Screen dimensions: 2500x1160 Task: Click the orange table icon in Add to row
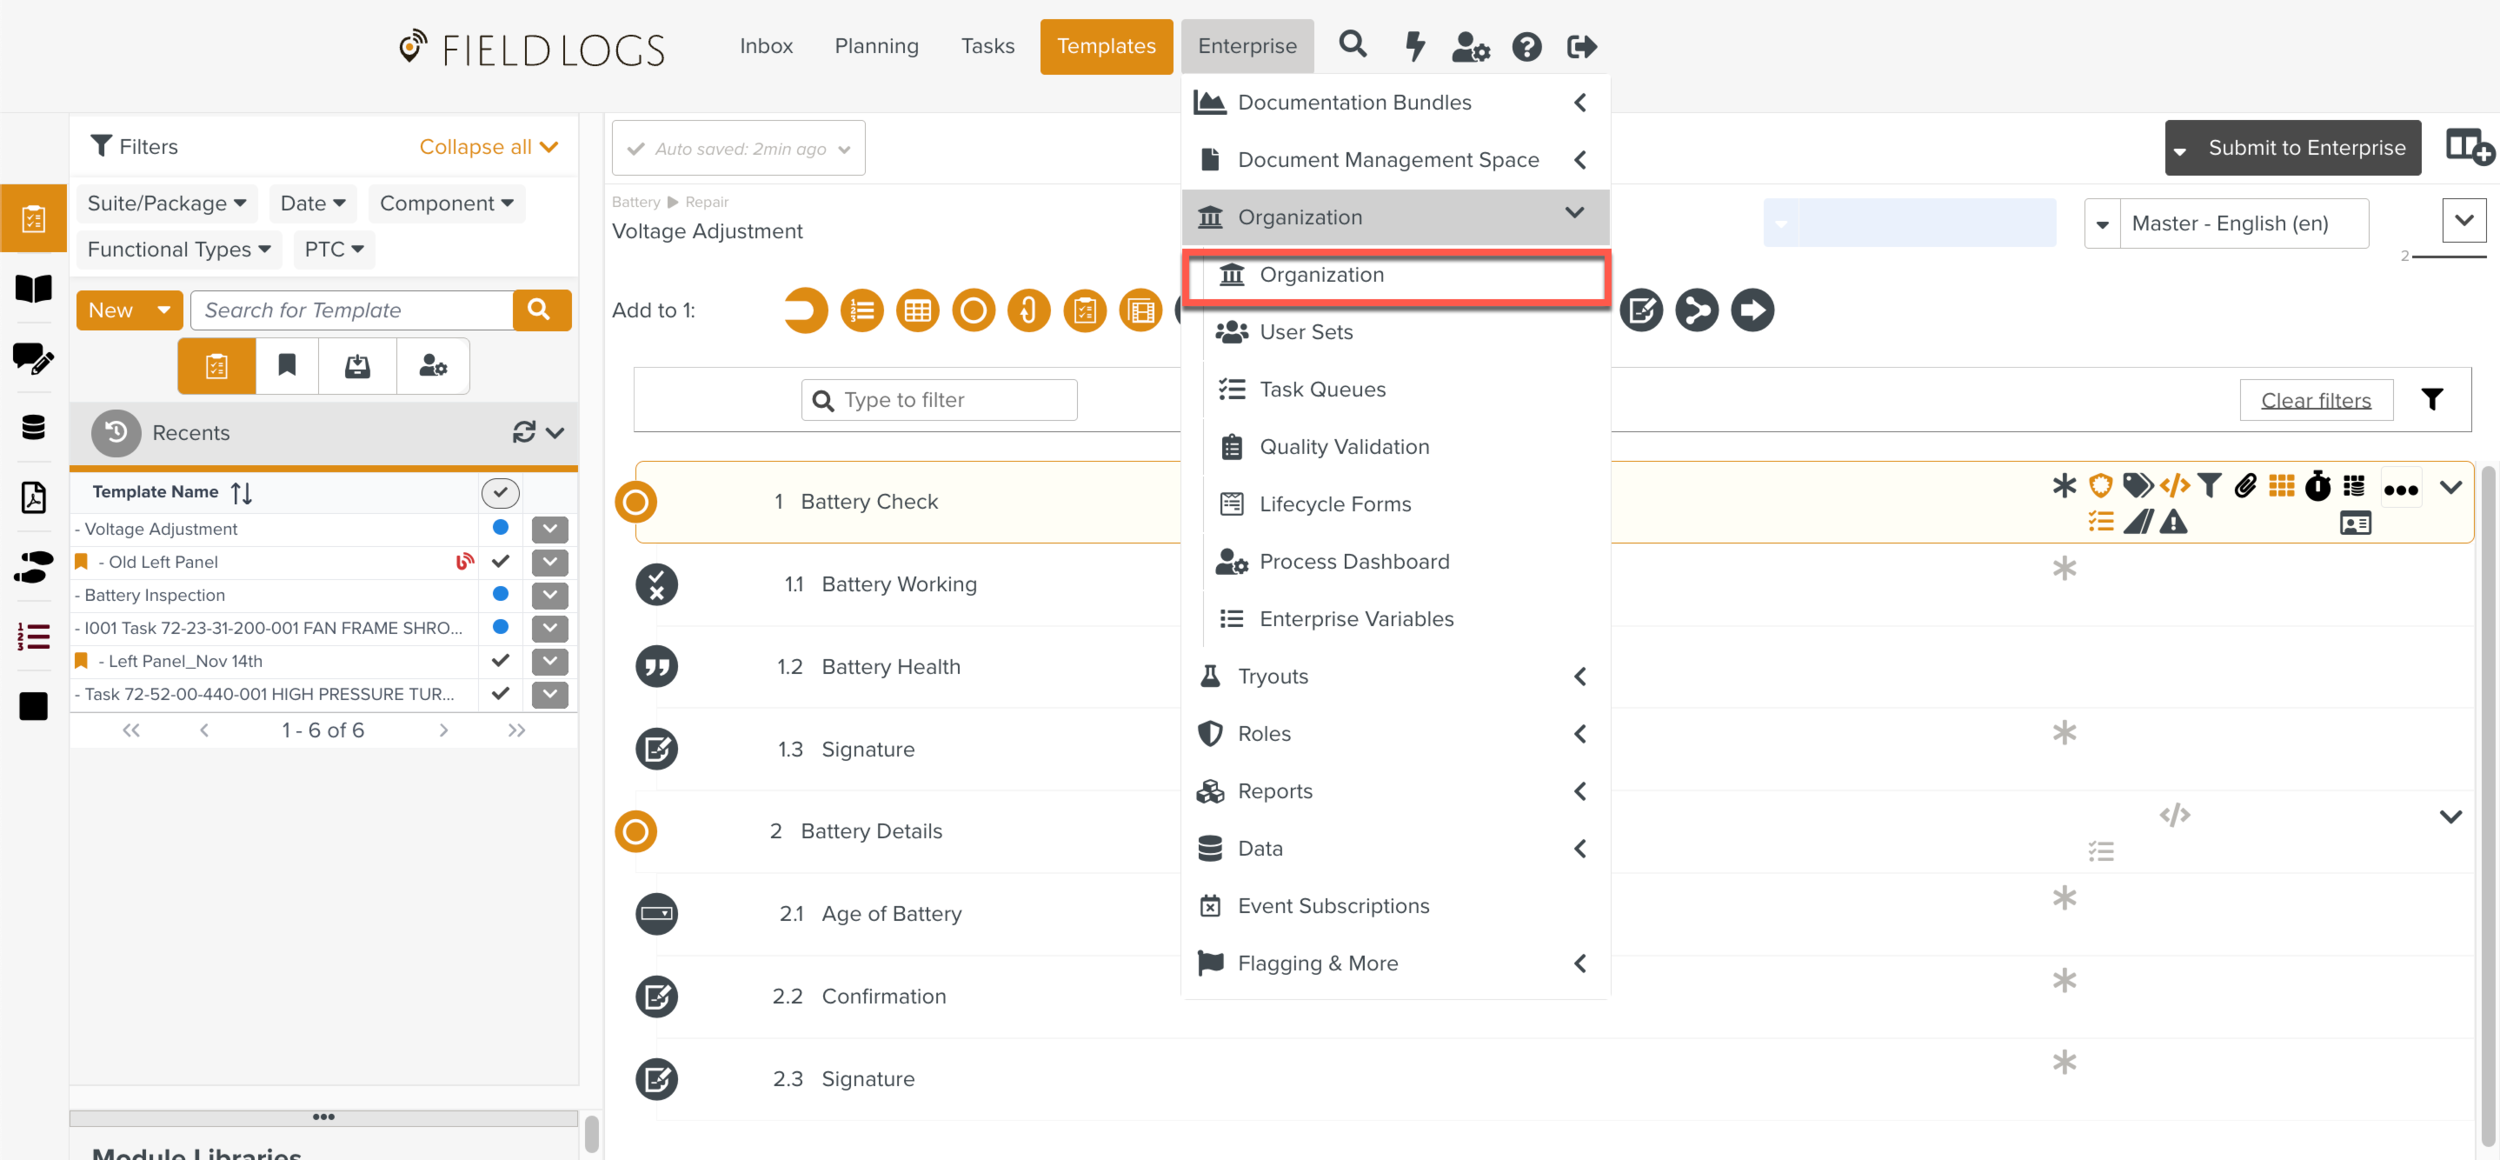(917, 311)
